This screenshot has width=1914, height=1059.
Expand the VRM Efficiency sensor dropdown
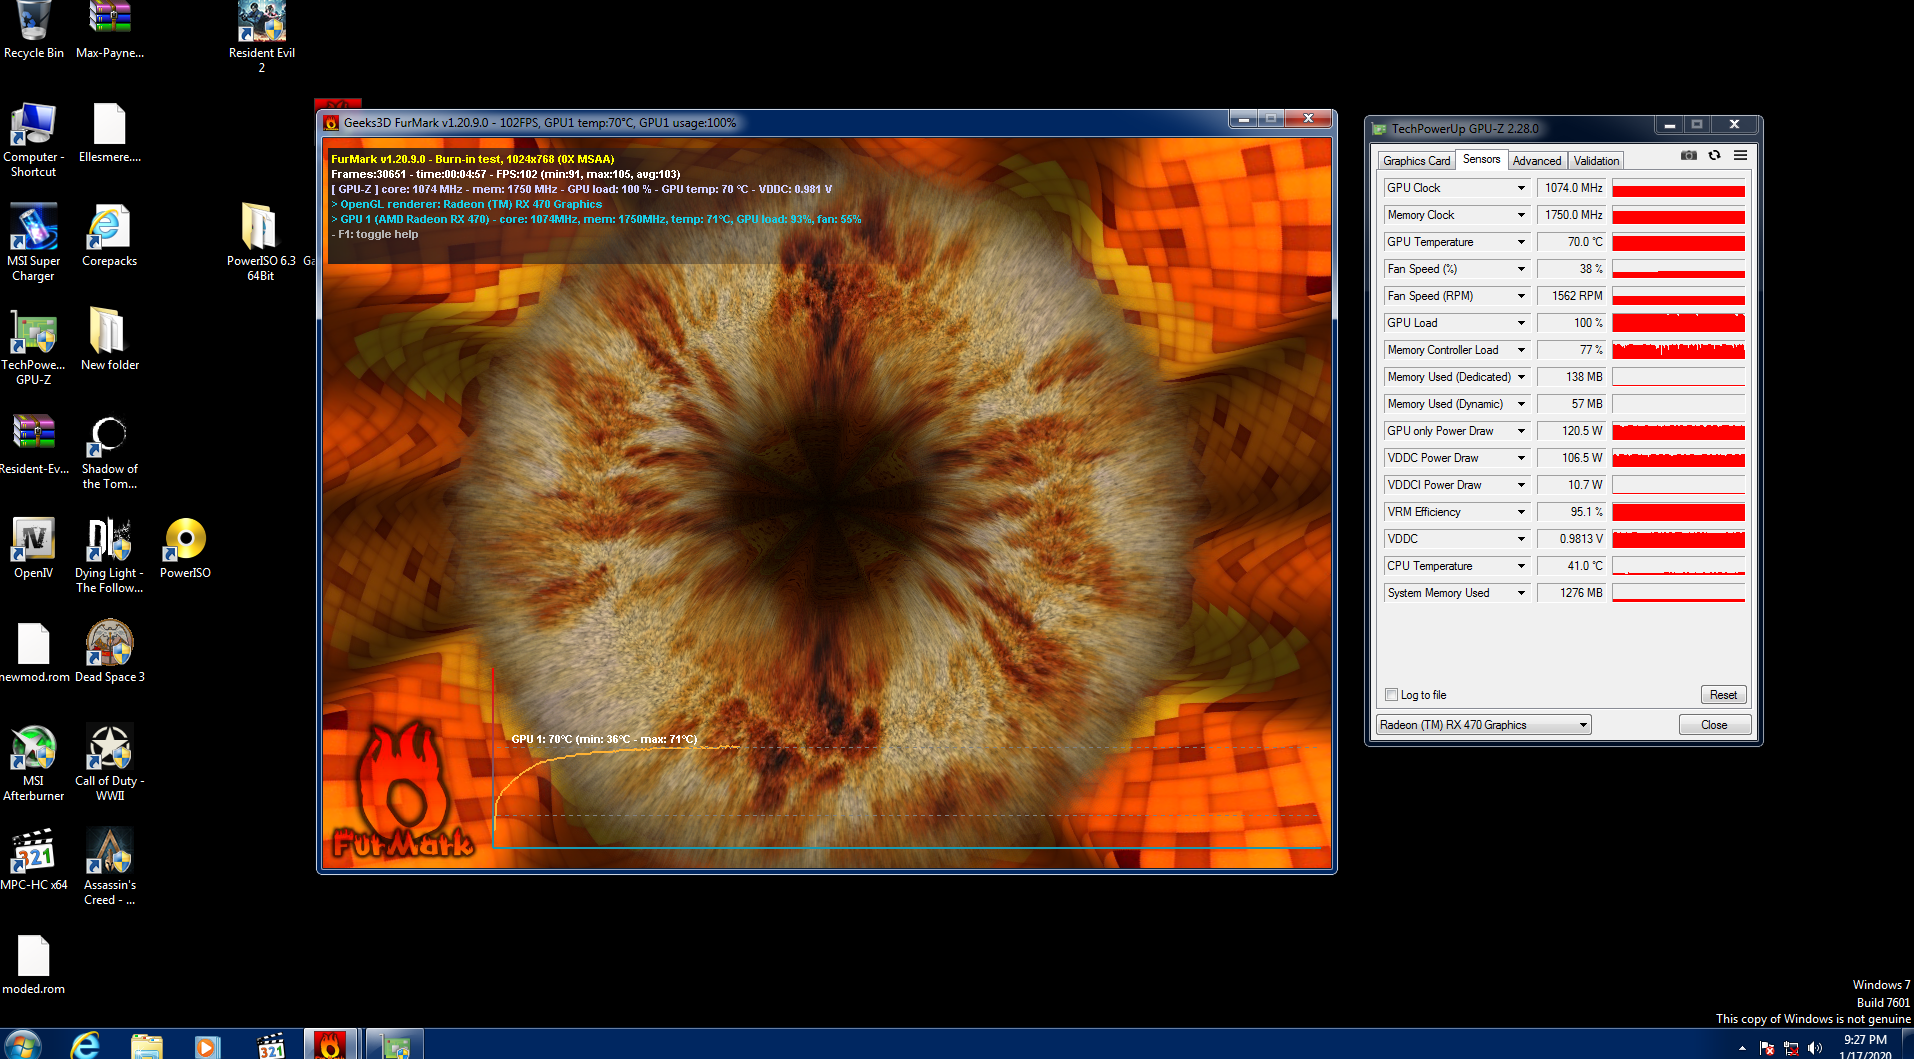(1521, 512)
